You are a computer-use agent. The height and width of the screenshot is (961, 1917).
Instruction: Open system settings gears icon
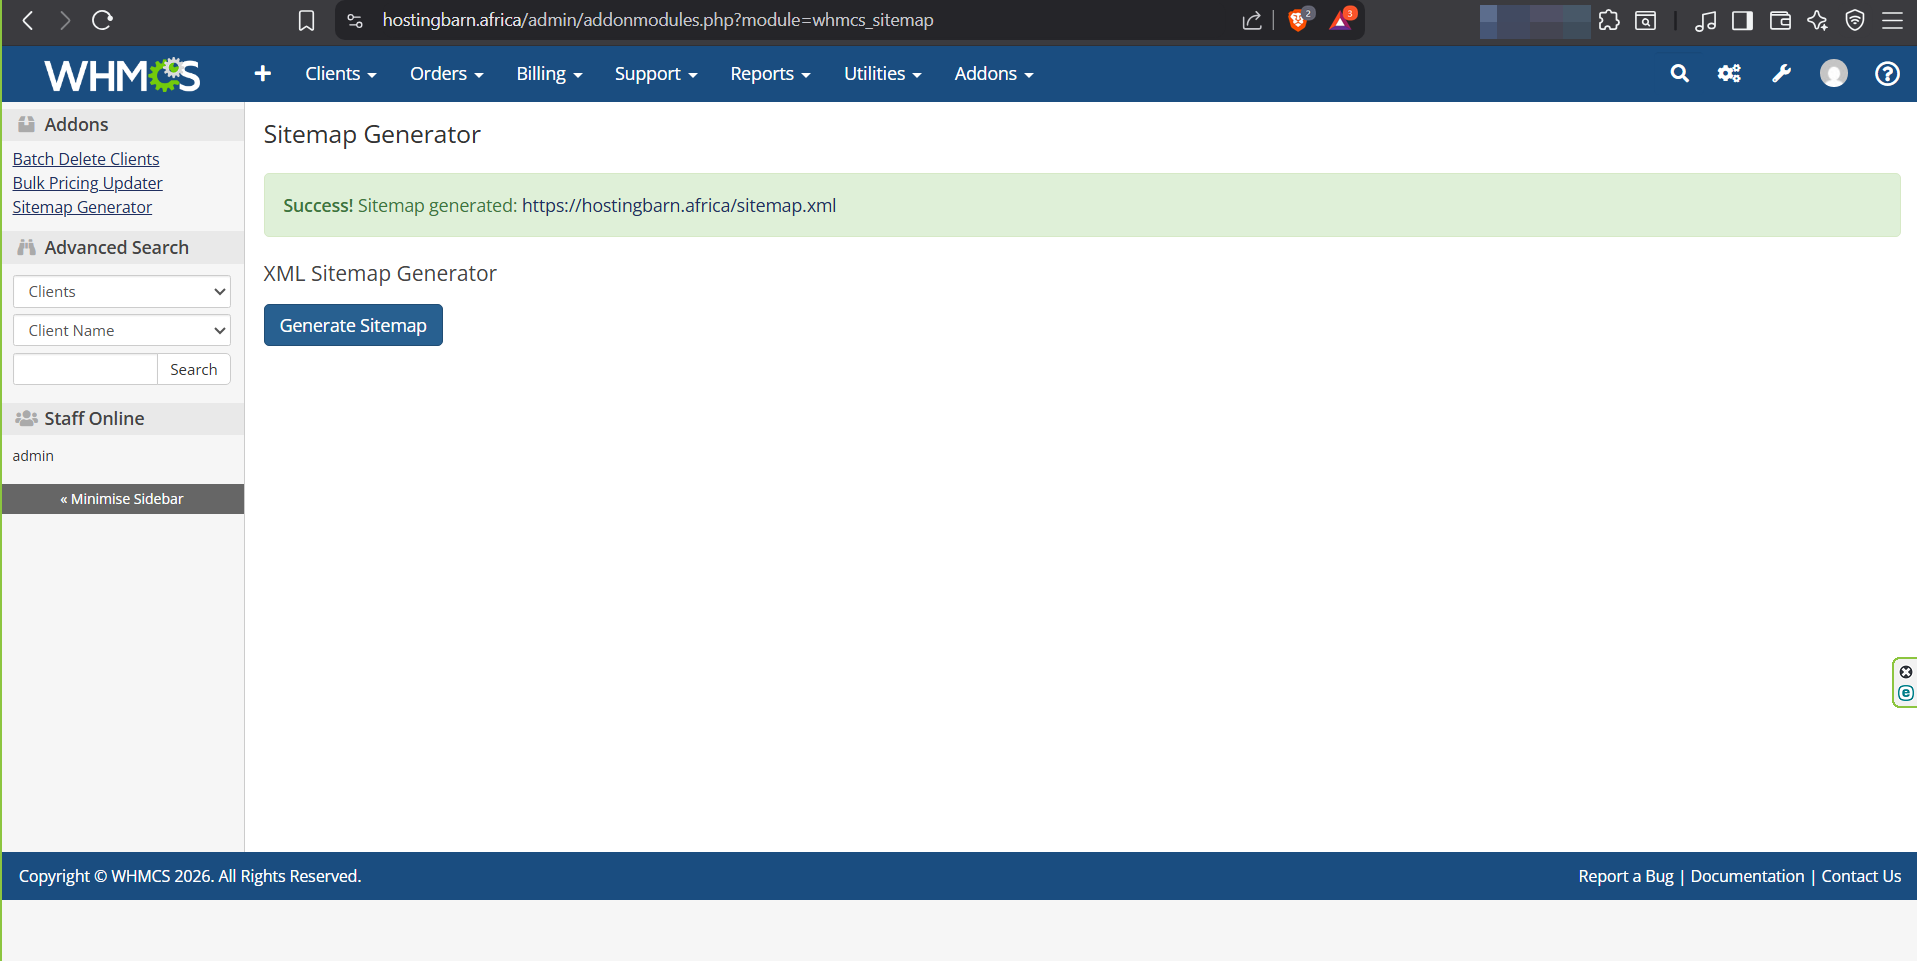(x=1729, y=74)
